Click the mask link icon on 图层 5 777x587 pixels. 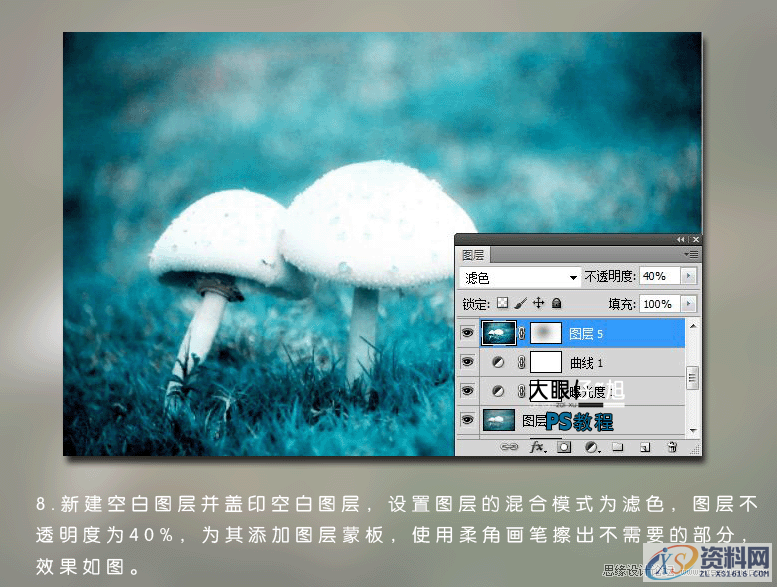[522, 333]
